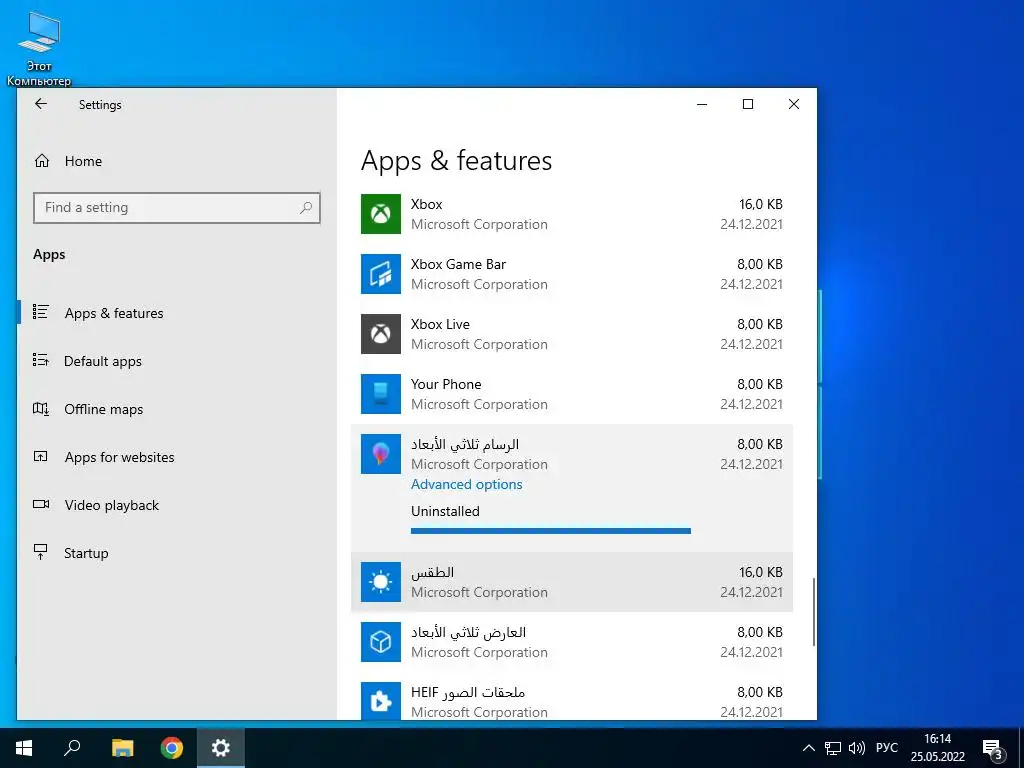The height and width of the screenshot is (768, 1024).
Task: Click the Video playback camera icon
Action: coord(40,504)
